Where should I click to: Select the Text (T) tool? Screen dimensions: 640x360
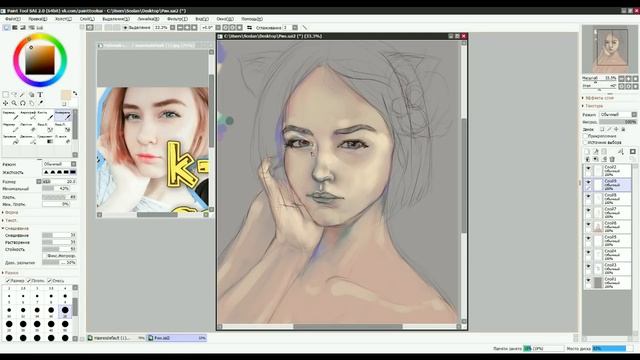click(40, 95)
